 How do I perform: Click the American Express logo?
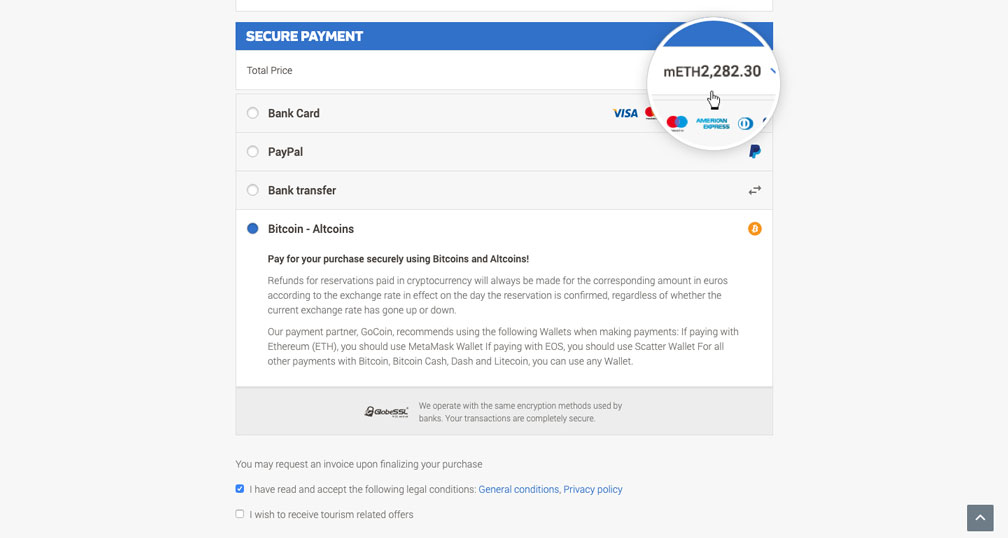[712, 123]
